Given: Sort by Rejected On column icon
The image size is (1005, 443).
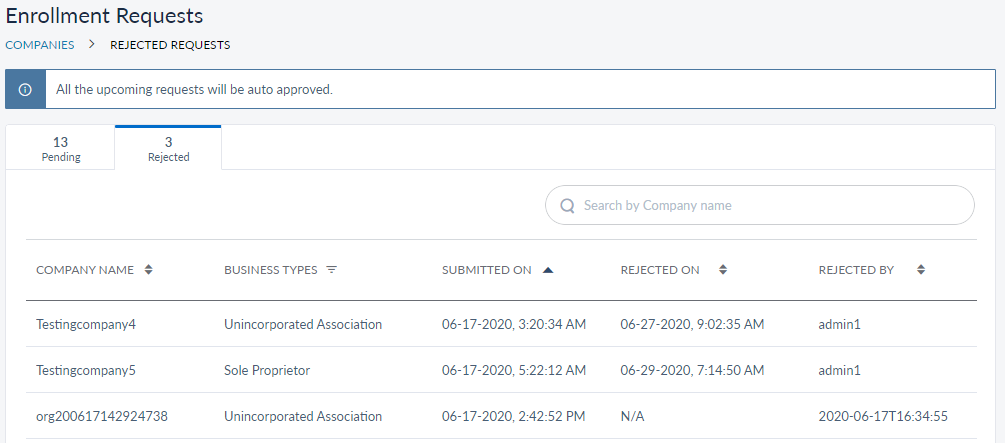Looking at the screenshot, I should (722, 270).
